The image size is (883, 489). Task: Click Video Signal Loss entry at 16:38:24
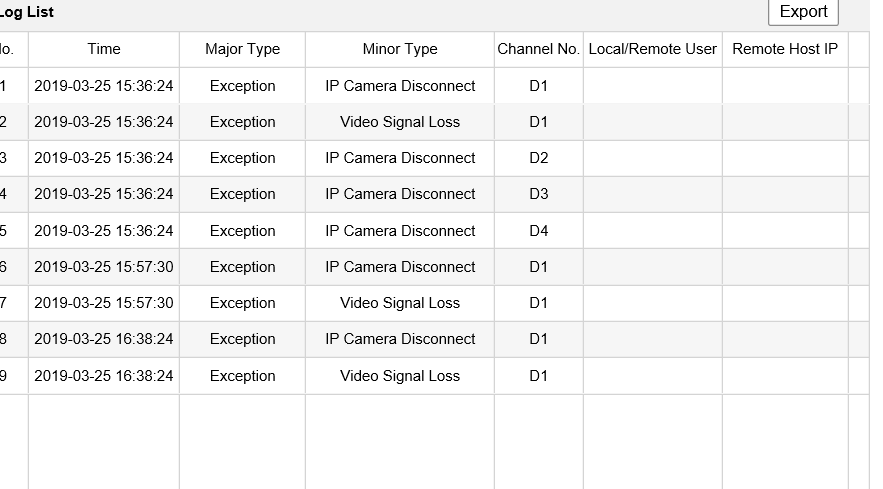coord(400,376)
